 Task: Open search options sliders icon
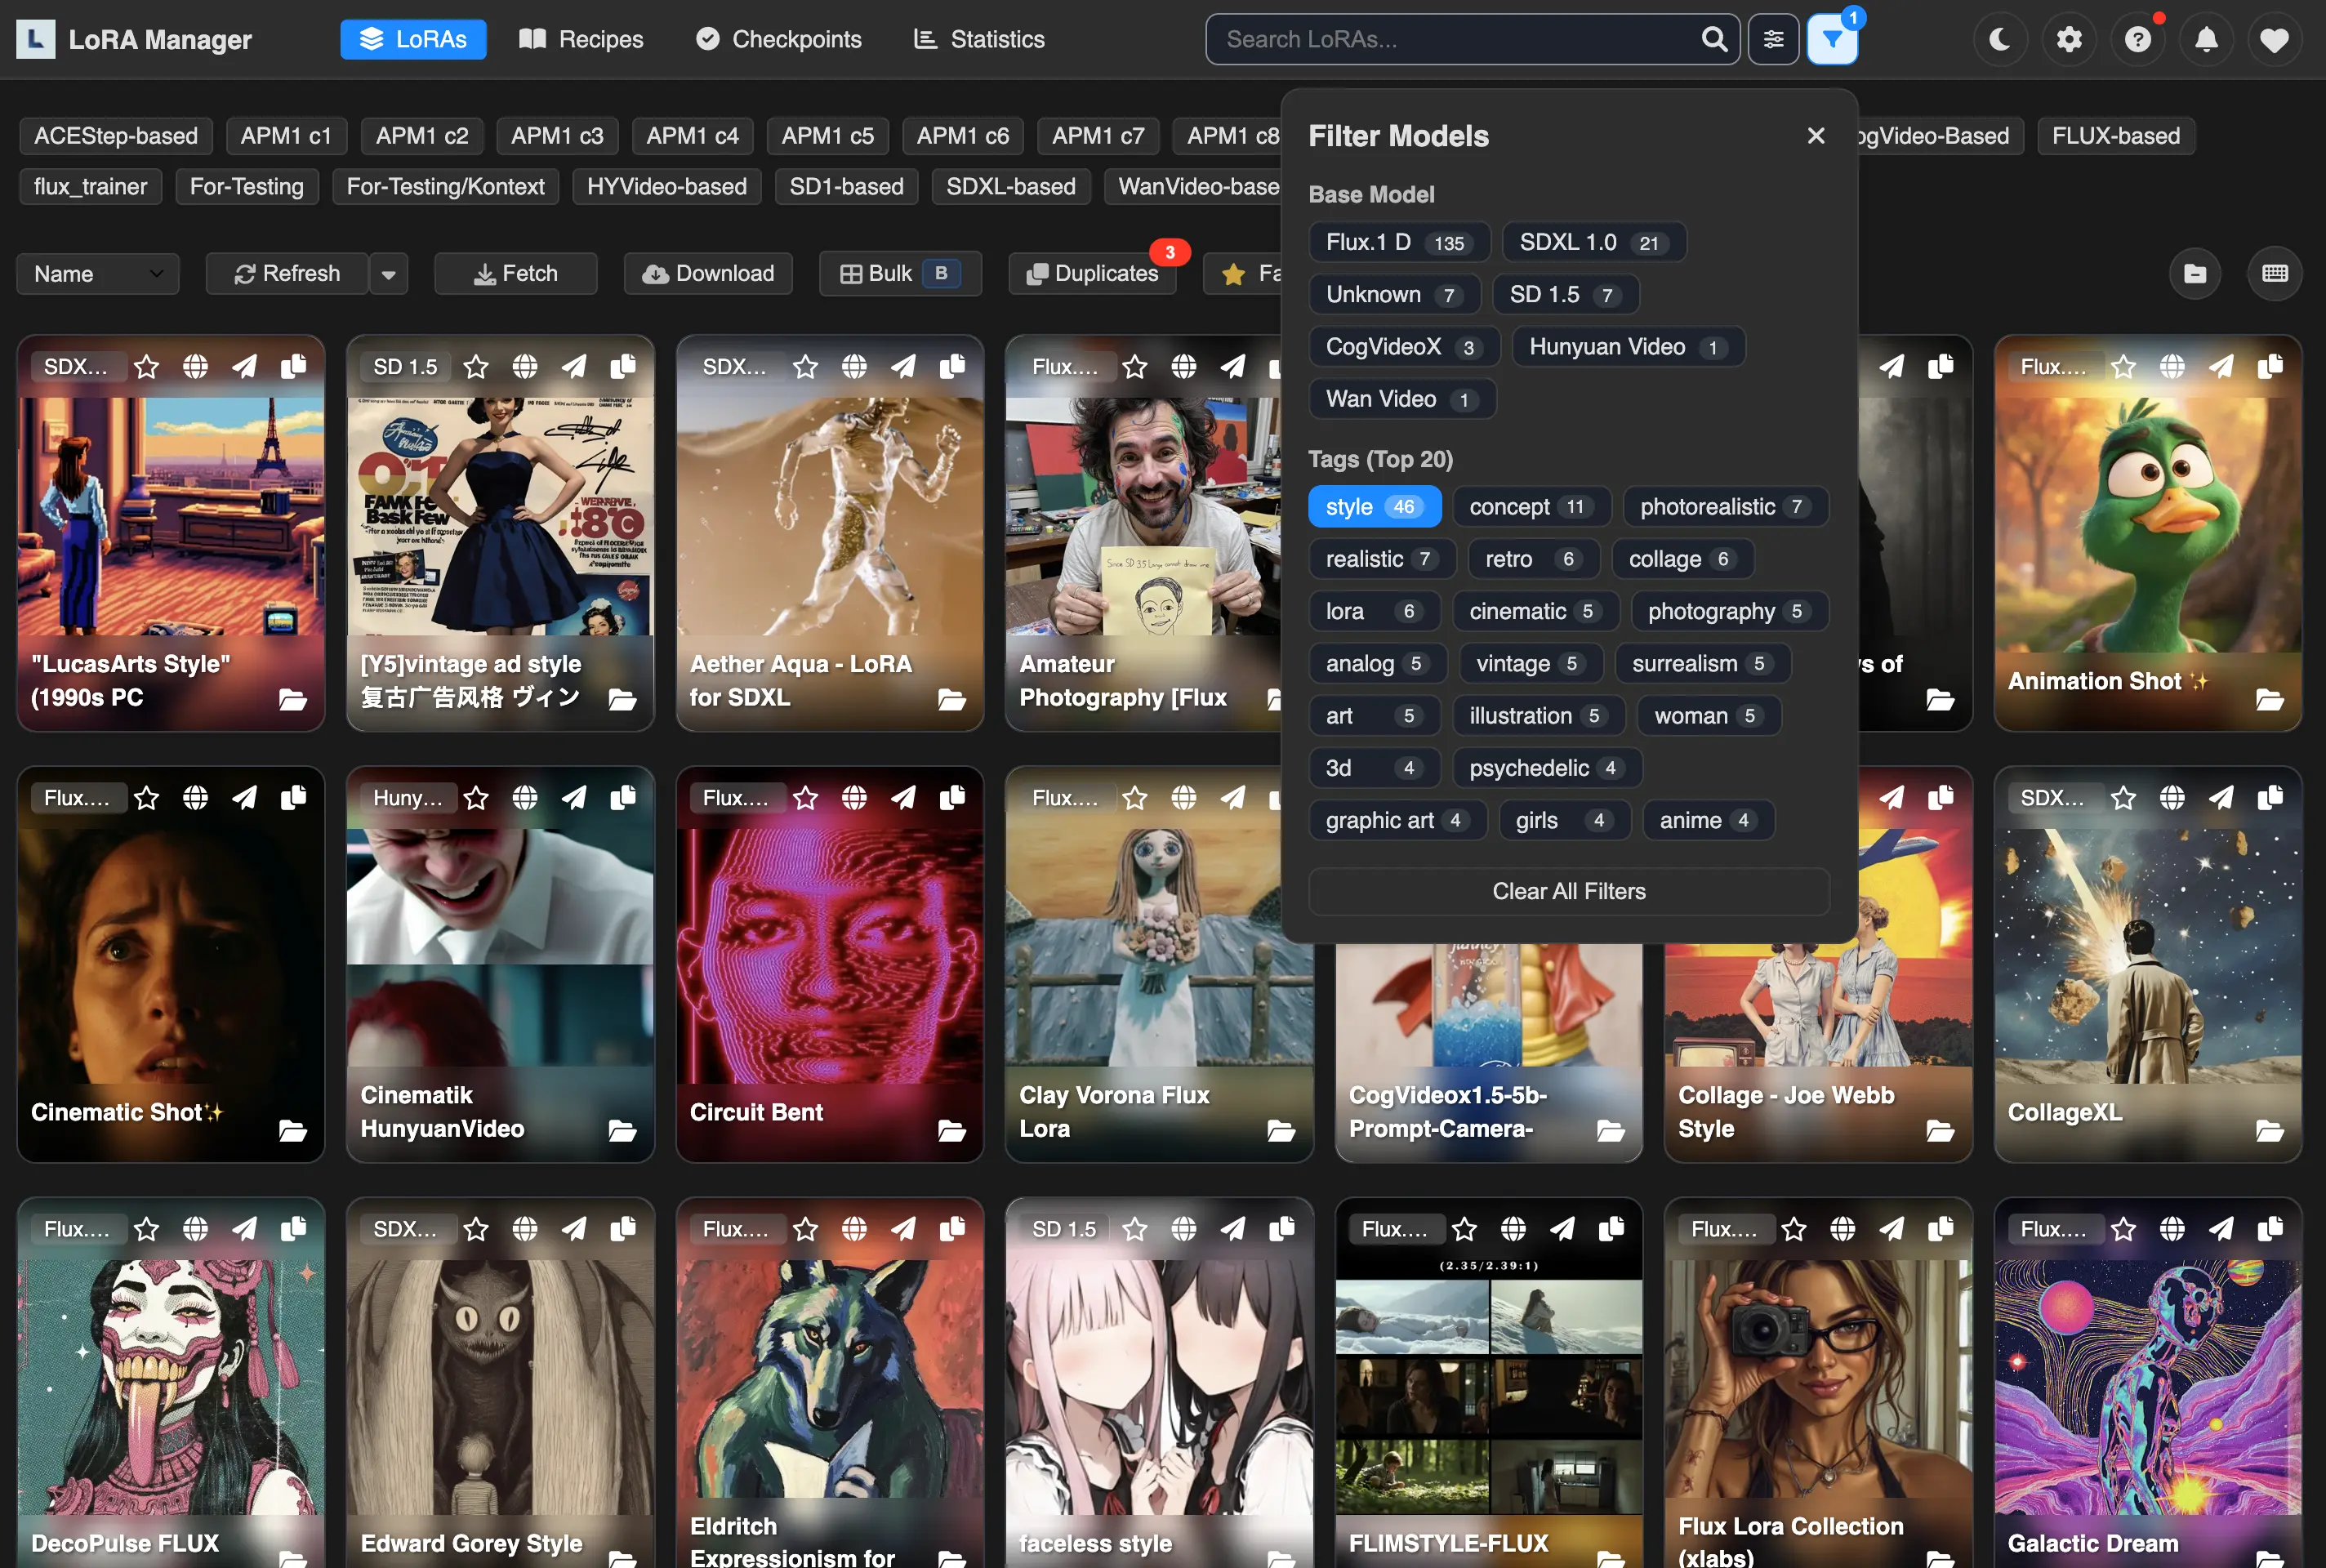[1773, 40]
